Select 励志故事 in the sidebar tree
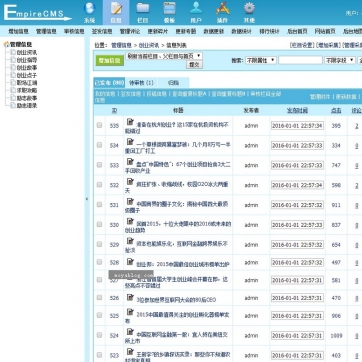Screen dimensions: 362x362 pos(27,98)
